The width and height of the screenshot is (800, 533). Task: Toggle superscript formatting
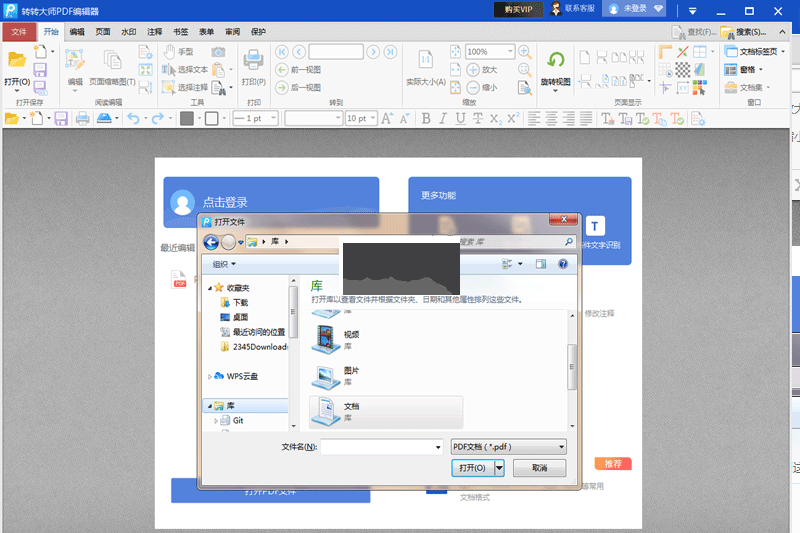tap(513, 119)
